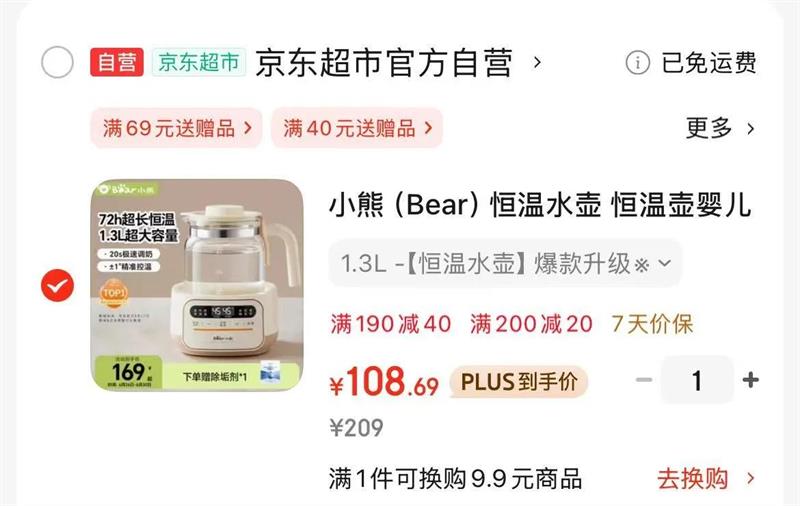Open the 已免运费 shipping details
Image resolution: width=800 pixels, height=506 pixels.
(709, 63)
